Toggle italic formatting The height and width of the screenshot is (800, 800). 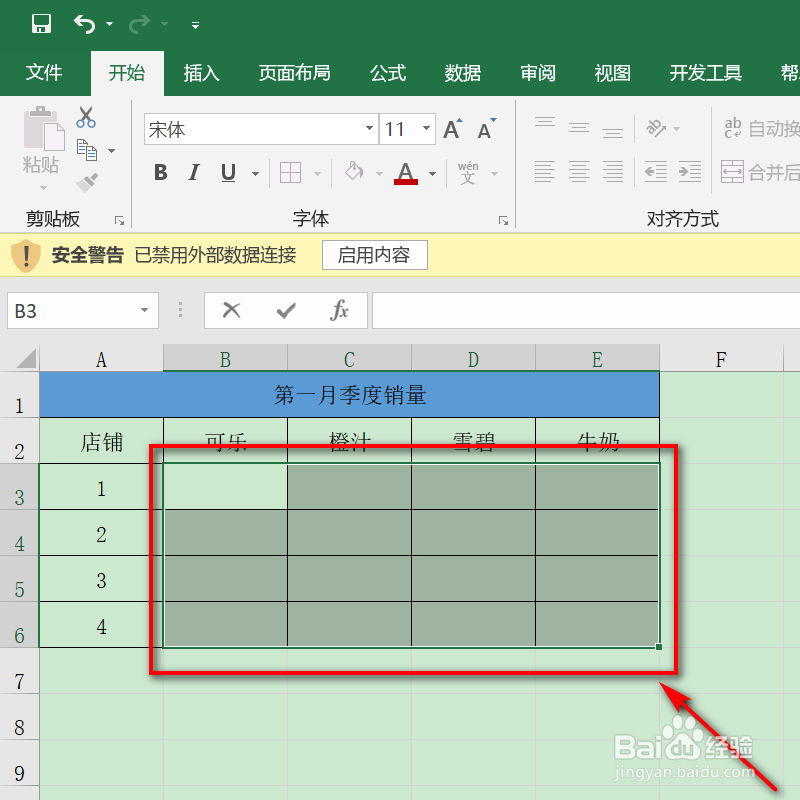194,172
